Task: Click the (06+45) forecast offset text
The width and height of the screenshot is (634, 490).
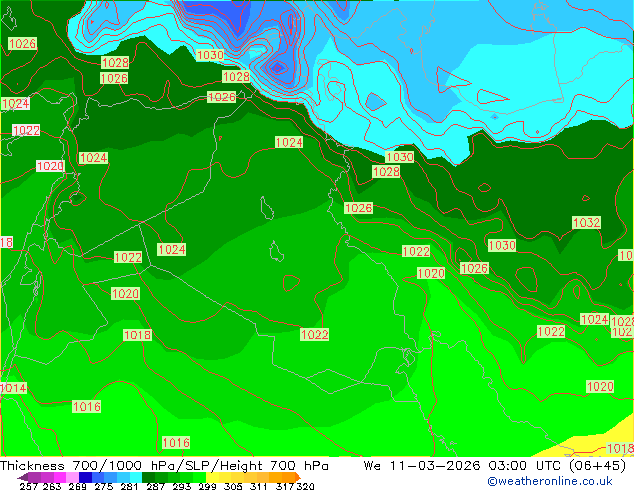Action: coord(597,466)
